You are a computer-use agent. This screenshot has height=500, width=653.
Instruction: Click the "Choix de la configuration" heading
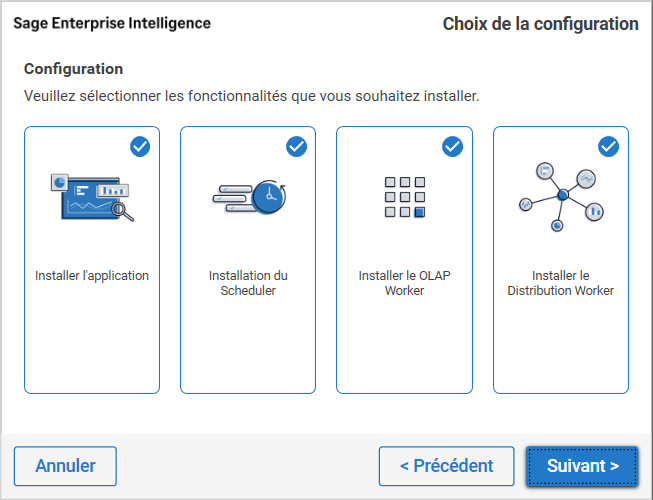pos(540,24)
